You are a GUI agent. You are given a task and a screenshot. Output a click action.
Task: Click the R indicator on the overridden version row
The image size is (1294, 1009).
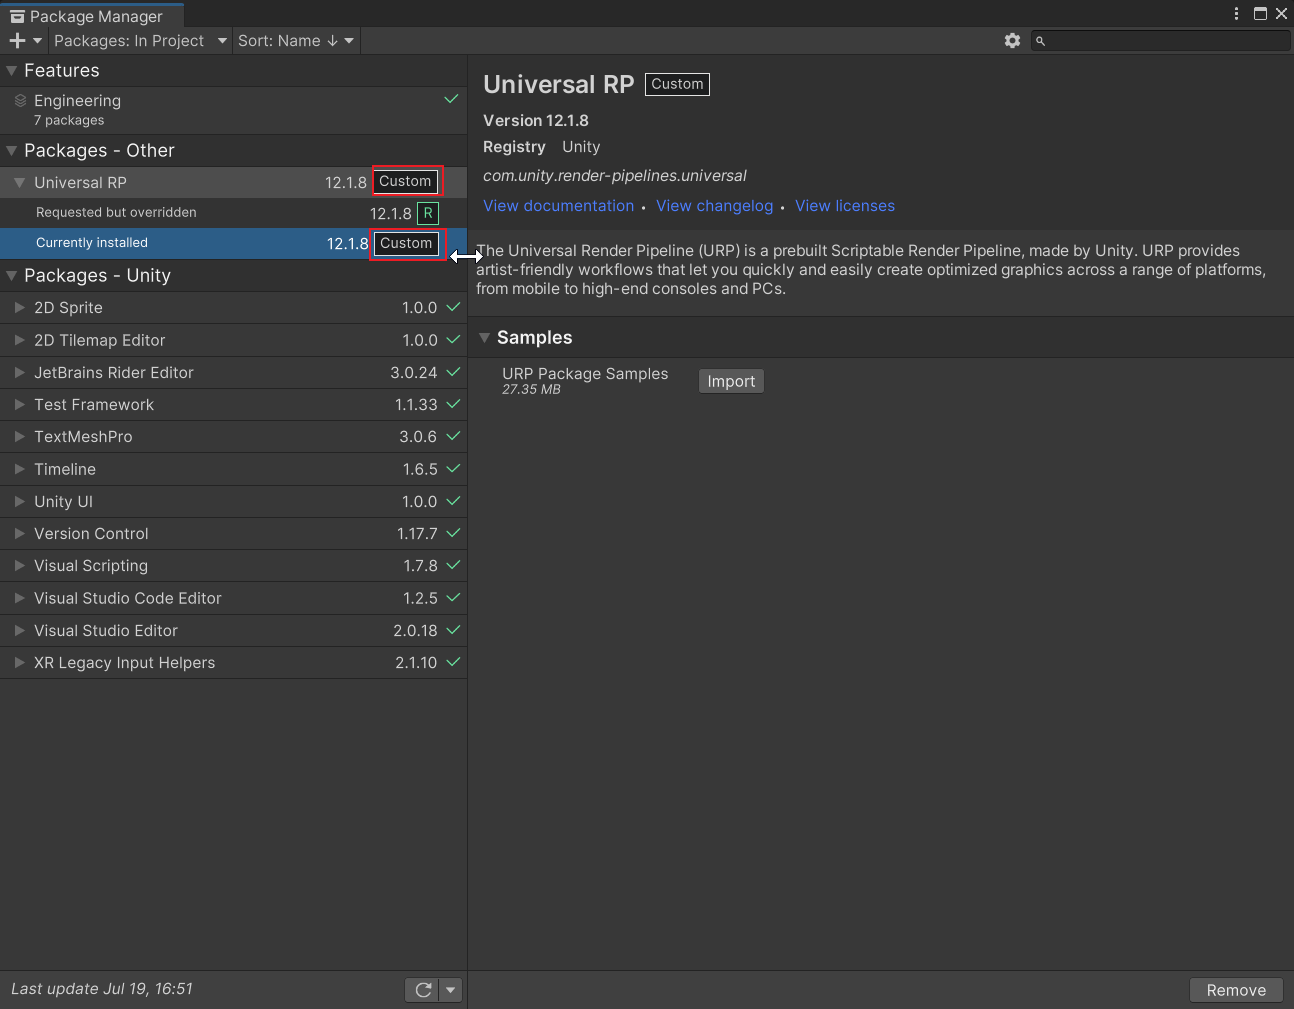(x=428, y=212)
